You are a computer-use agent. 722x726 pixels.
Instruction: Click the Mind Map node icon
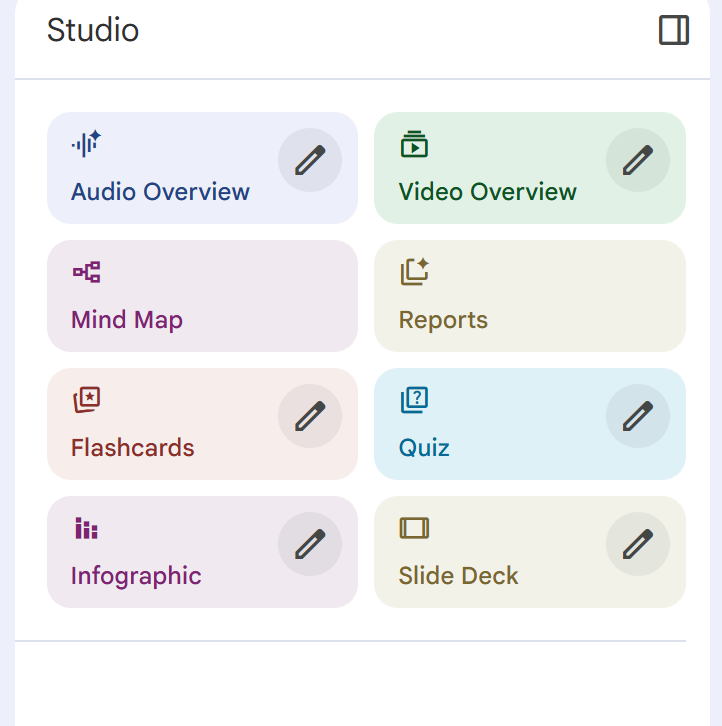click(86, 272)
